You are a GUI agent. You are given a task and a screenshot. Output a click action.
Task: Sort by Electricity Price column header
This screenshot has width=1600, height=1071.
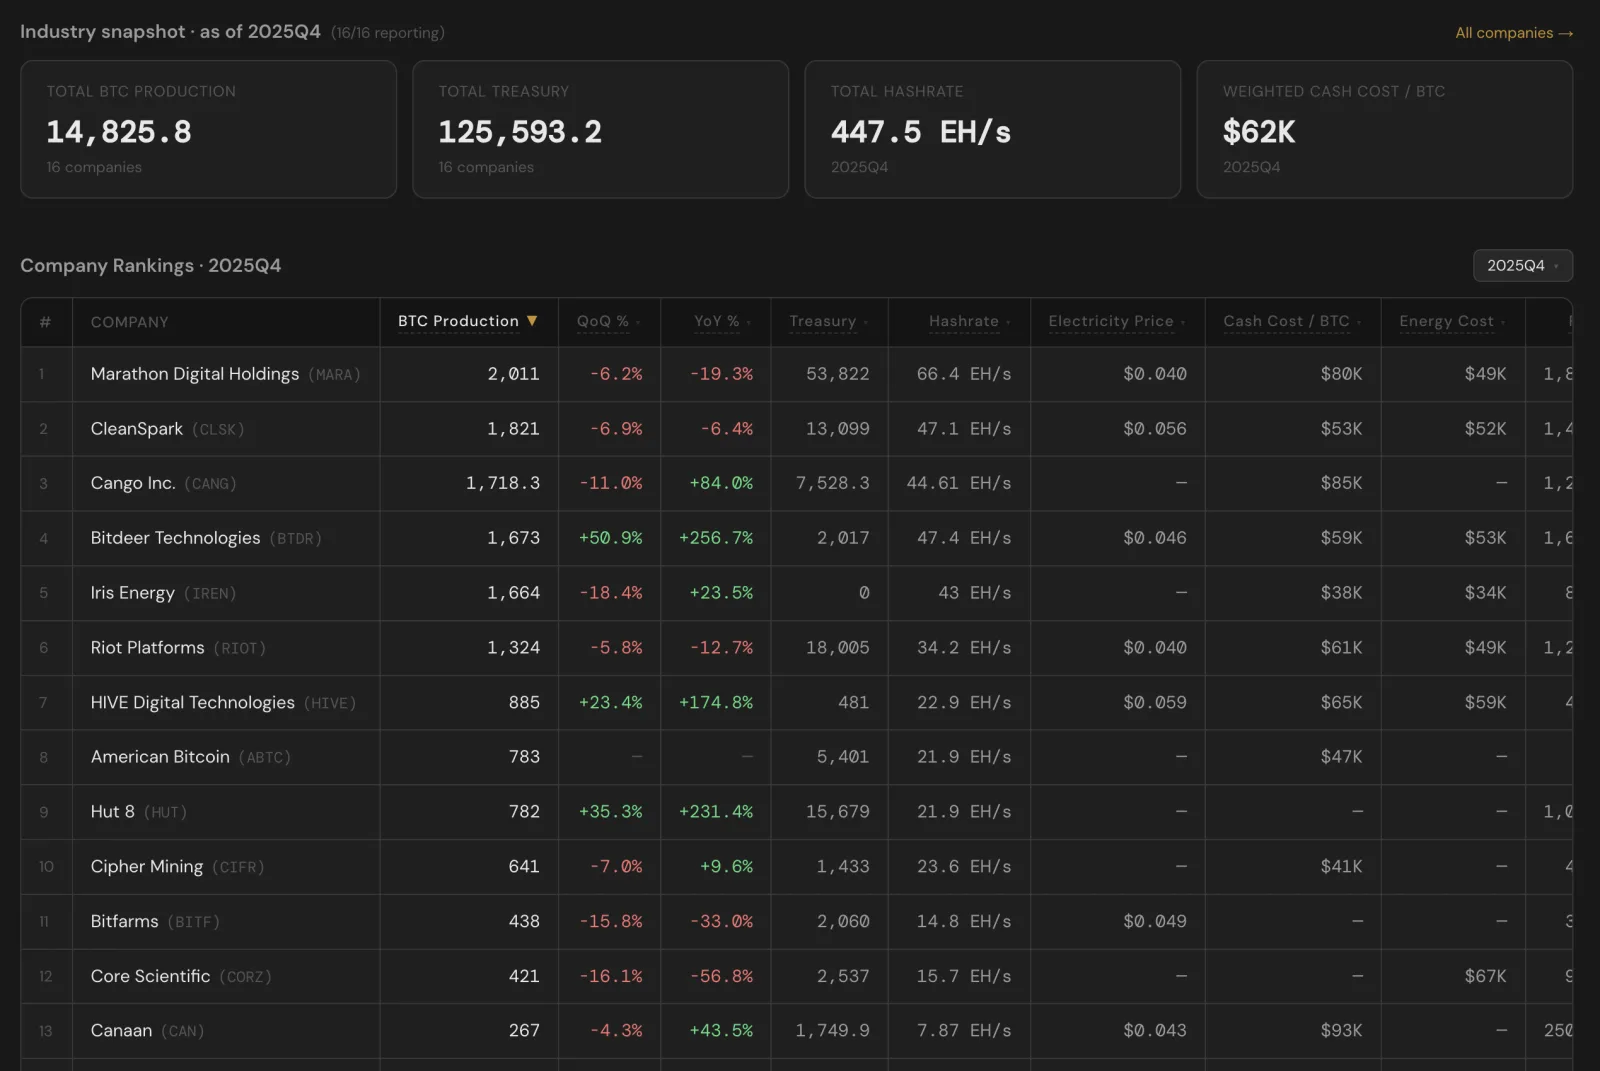pyautogui.click(x=1117, y=321)
